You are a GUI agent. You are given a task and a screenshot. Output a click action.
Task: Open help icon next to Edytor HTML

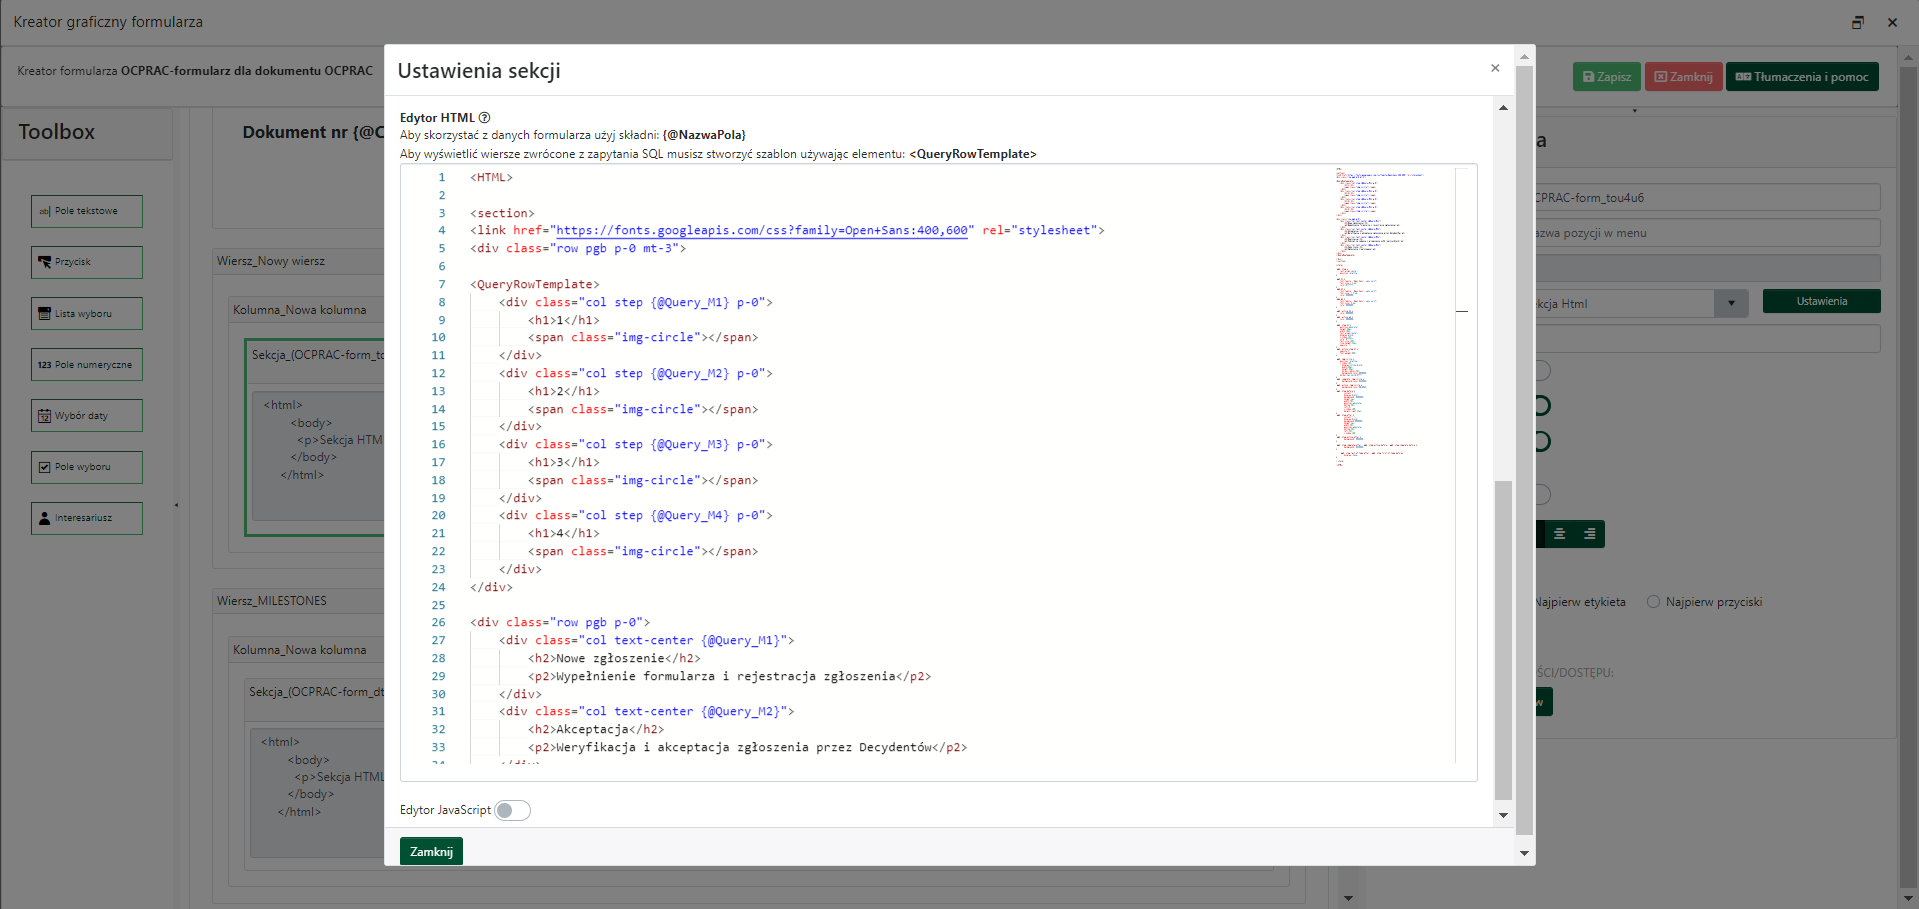(485, 118)
